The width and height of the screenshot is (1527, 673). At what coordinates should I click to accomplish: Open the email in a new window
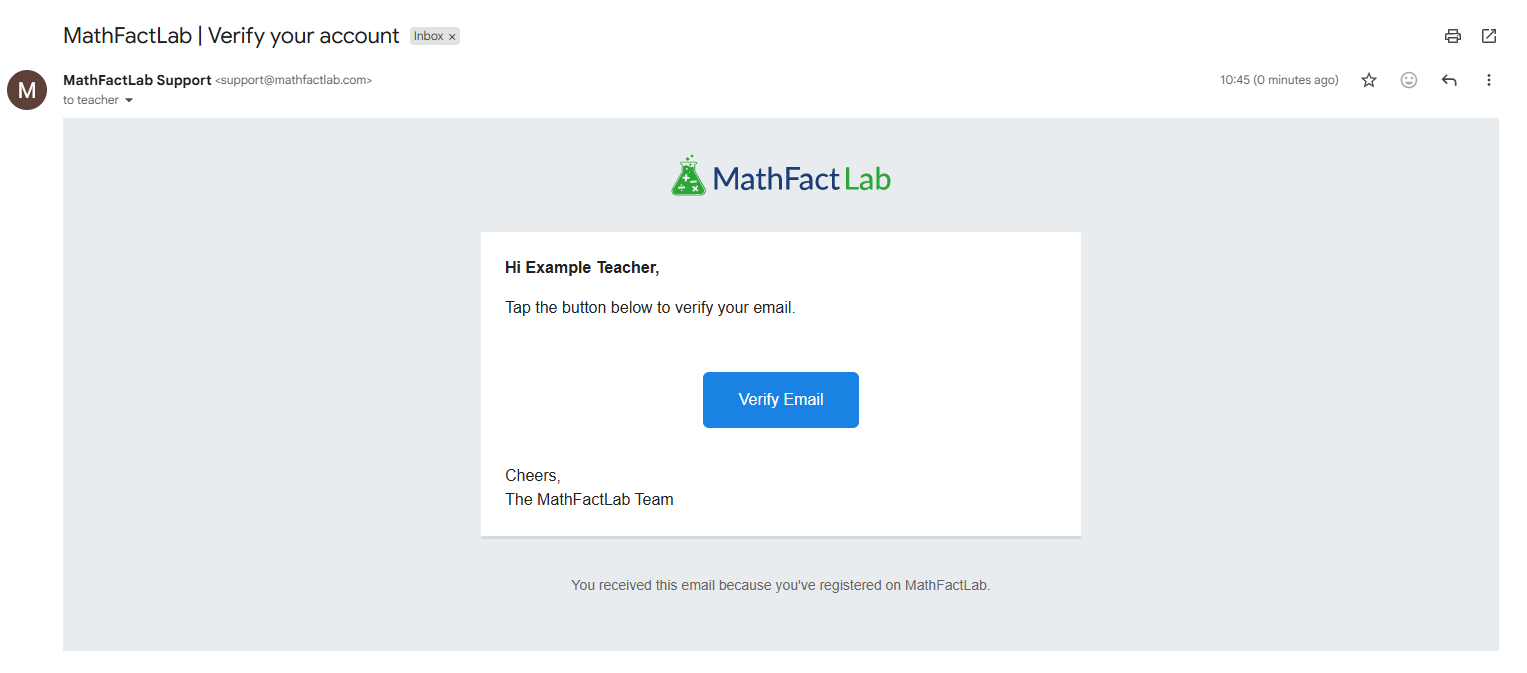tap(1489, 36)
